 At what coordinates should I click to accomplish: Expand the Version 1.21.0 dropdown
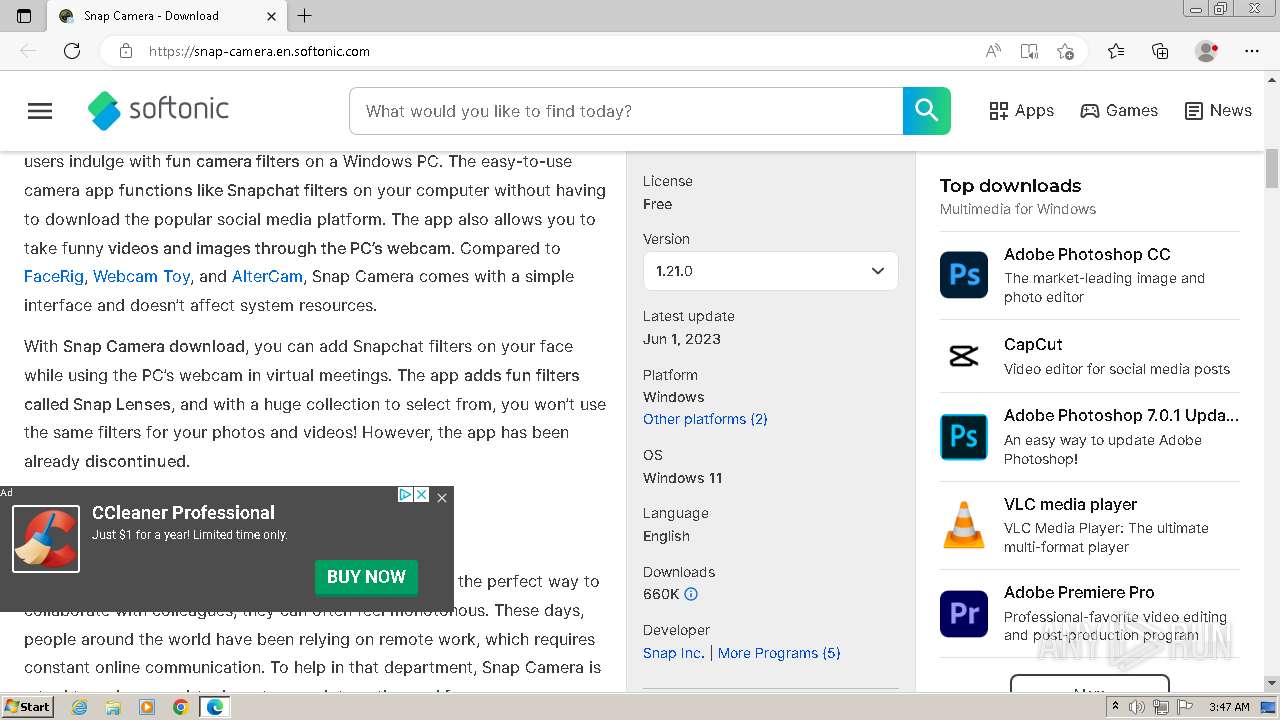(x=770, y=271)
